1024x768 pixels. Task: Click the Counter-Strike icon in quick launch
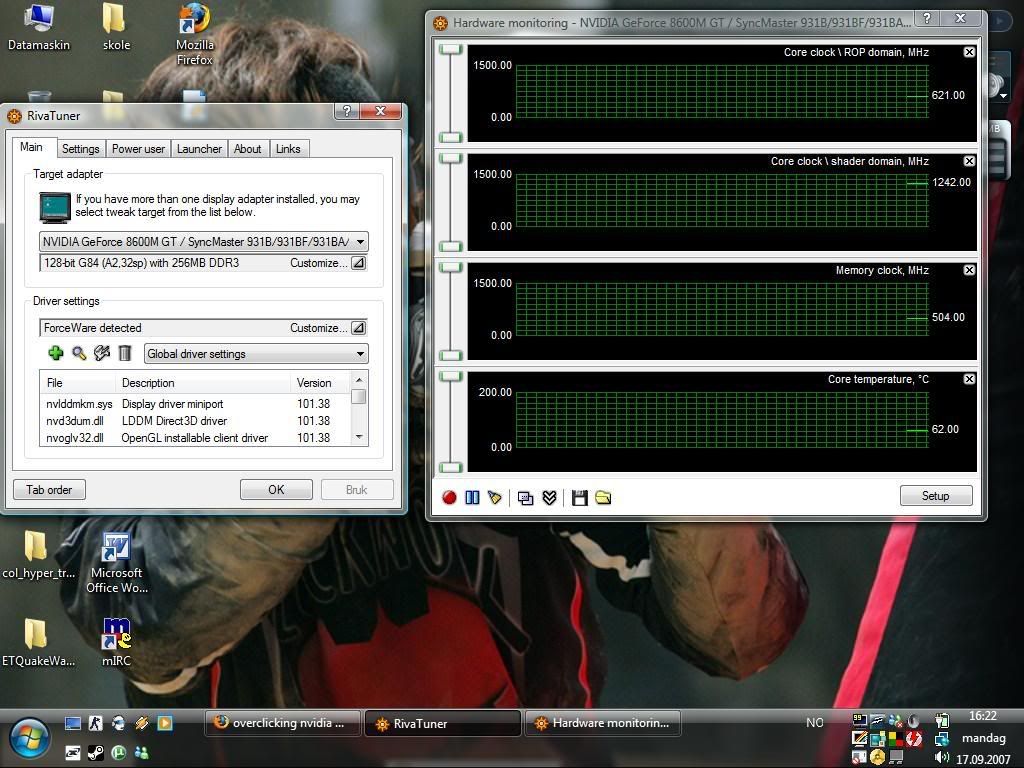pyautogui.click(x=95, y=723)
